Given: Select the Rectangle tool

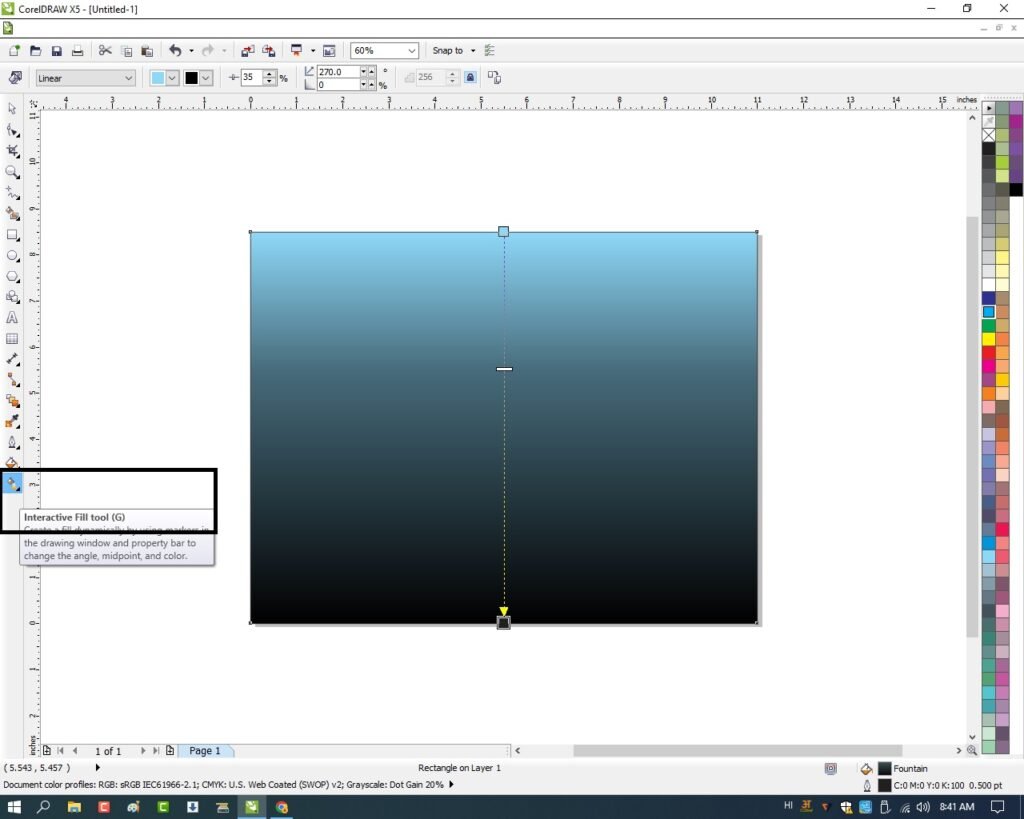Looking at the screenshot, I should pos(12,234).
